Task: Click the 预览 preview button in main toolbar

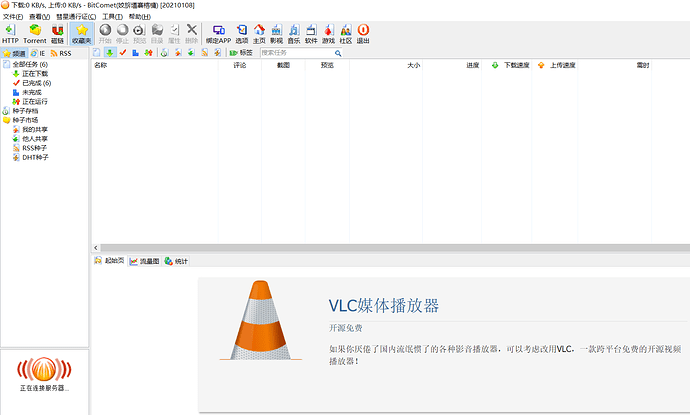Action: tap(139, 34)
